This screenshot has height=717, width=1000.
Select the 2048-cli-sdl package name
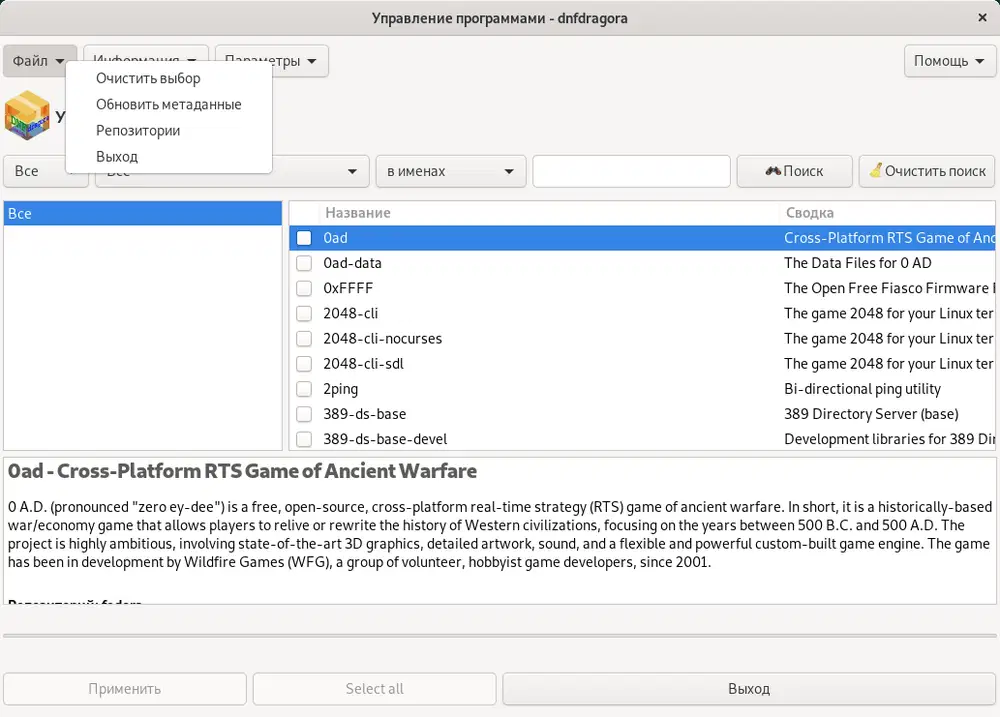click(363, 364)
